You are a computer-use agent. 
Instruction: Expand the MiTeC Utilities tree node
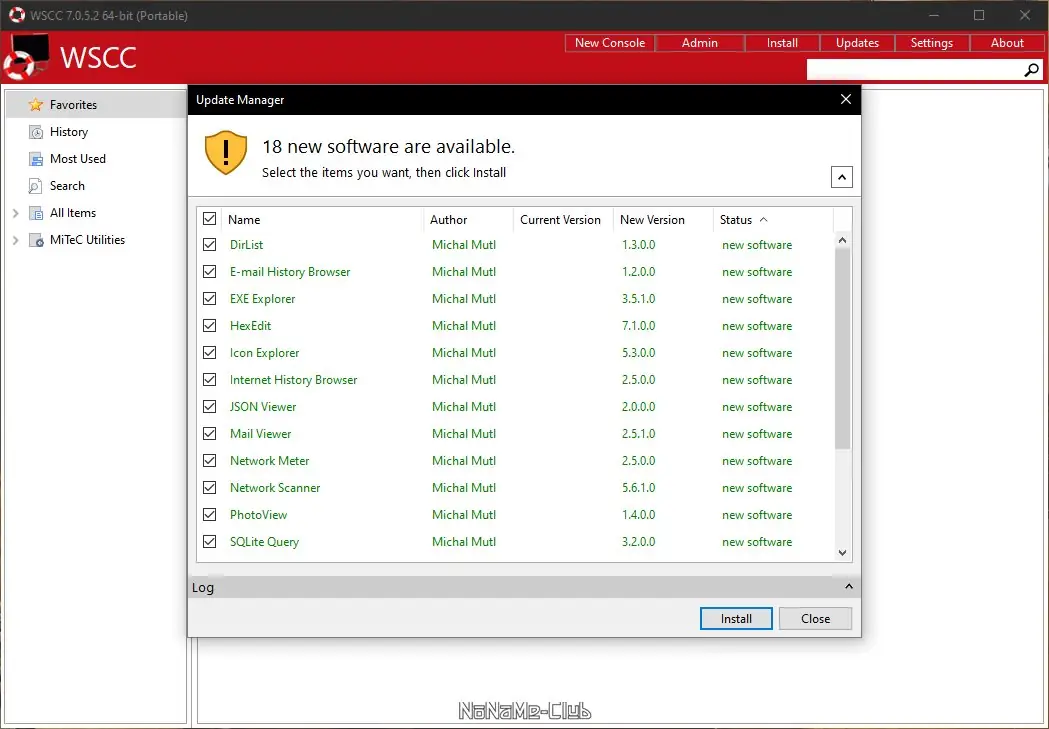(15, 240)
